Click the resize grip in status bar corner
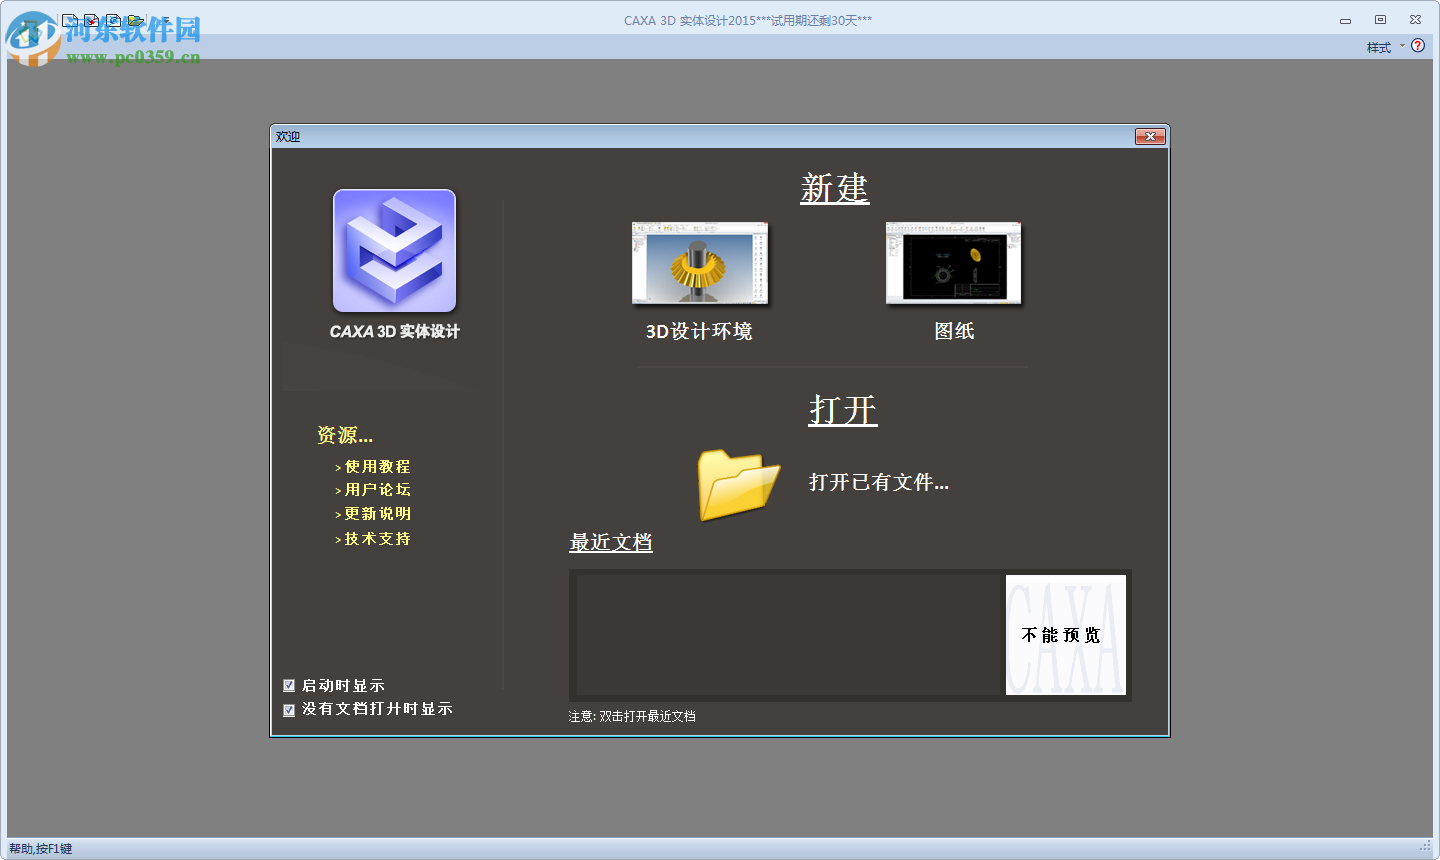This screenshot has width=1440, height=860. coord(1426,848)
